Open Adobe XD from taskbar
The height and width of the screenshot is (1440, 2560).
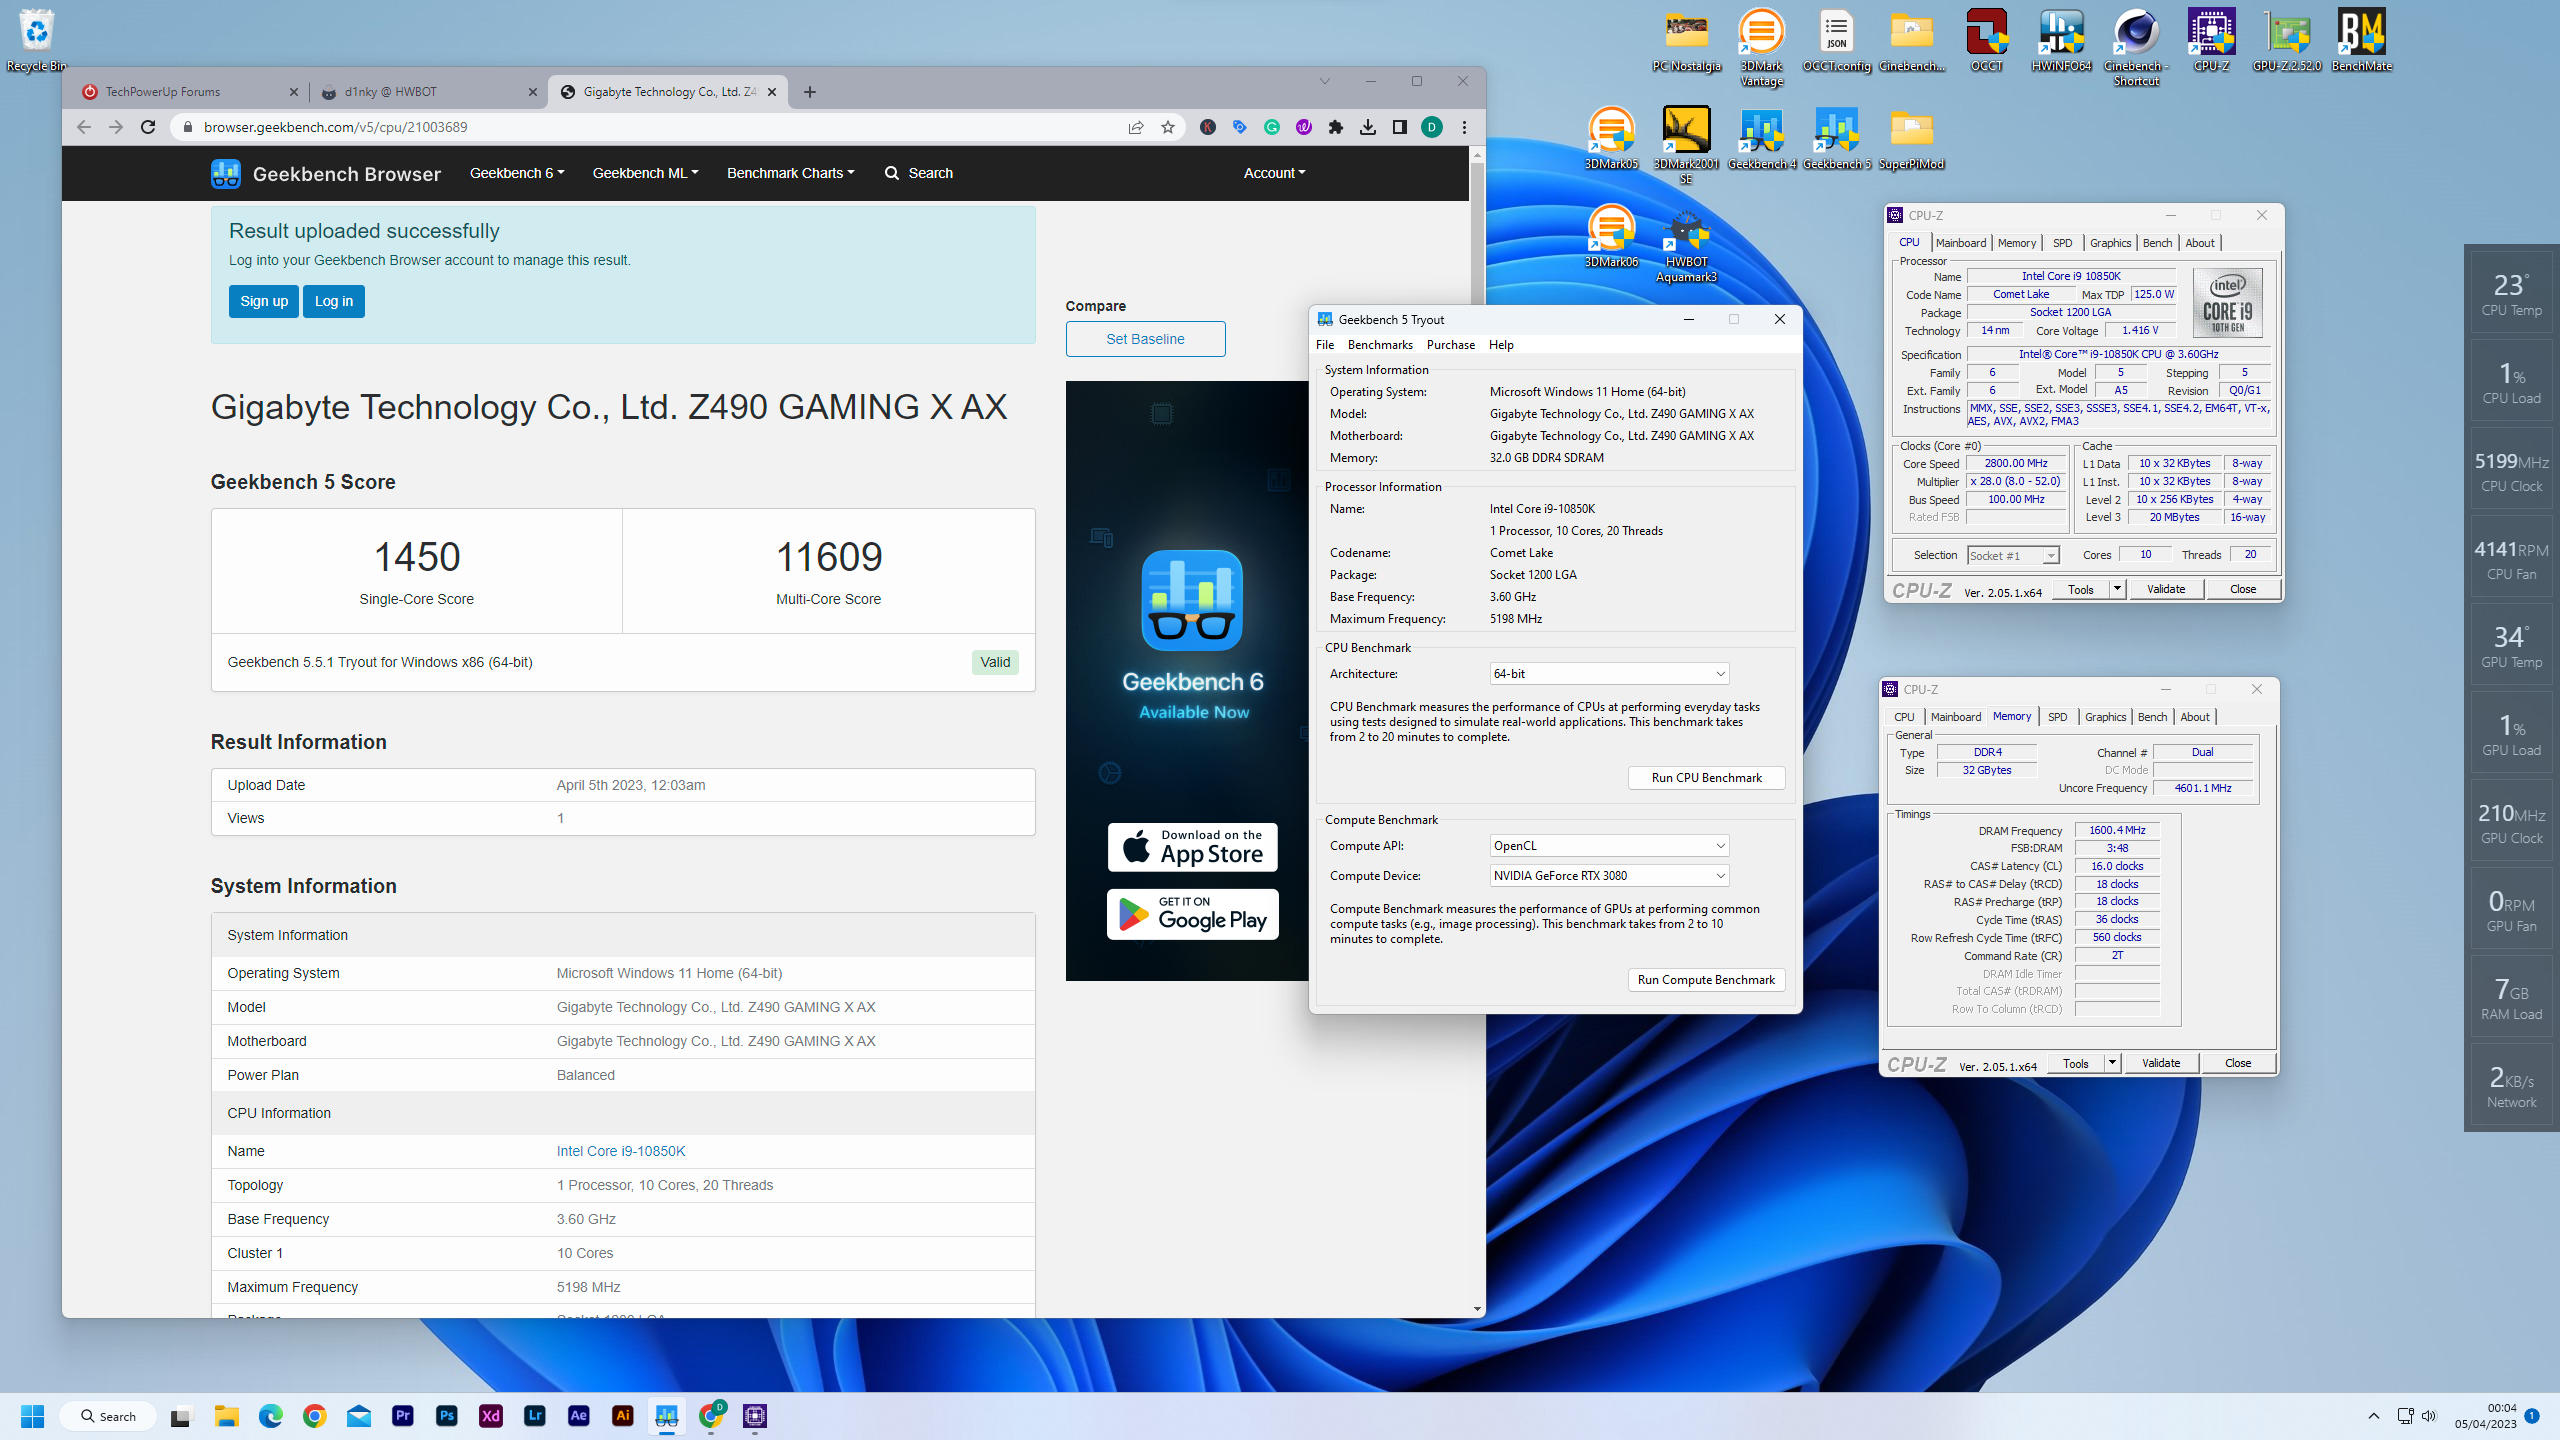(x=491, y=1416)
